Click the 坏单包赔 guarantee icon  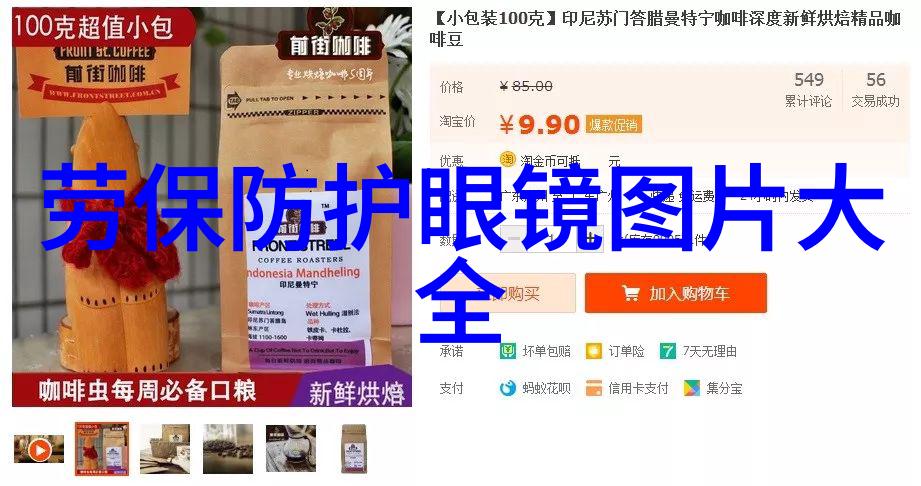coord(507,351)
